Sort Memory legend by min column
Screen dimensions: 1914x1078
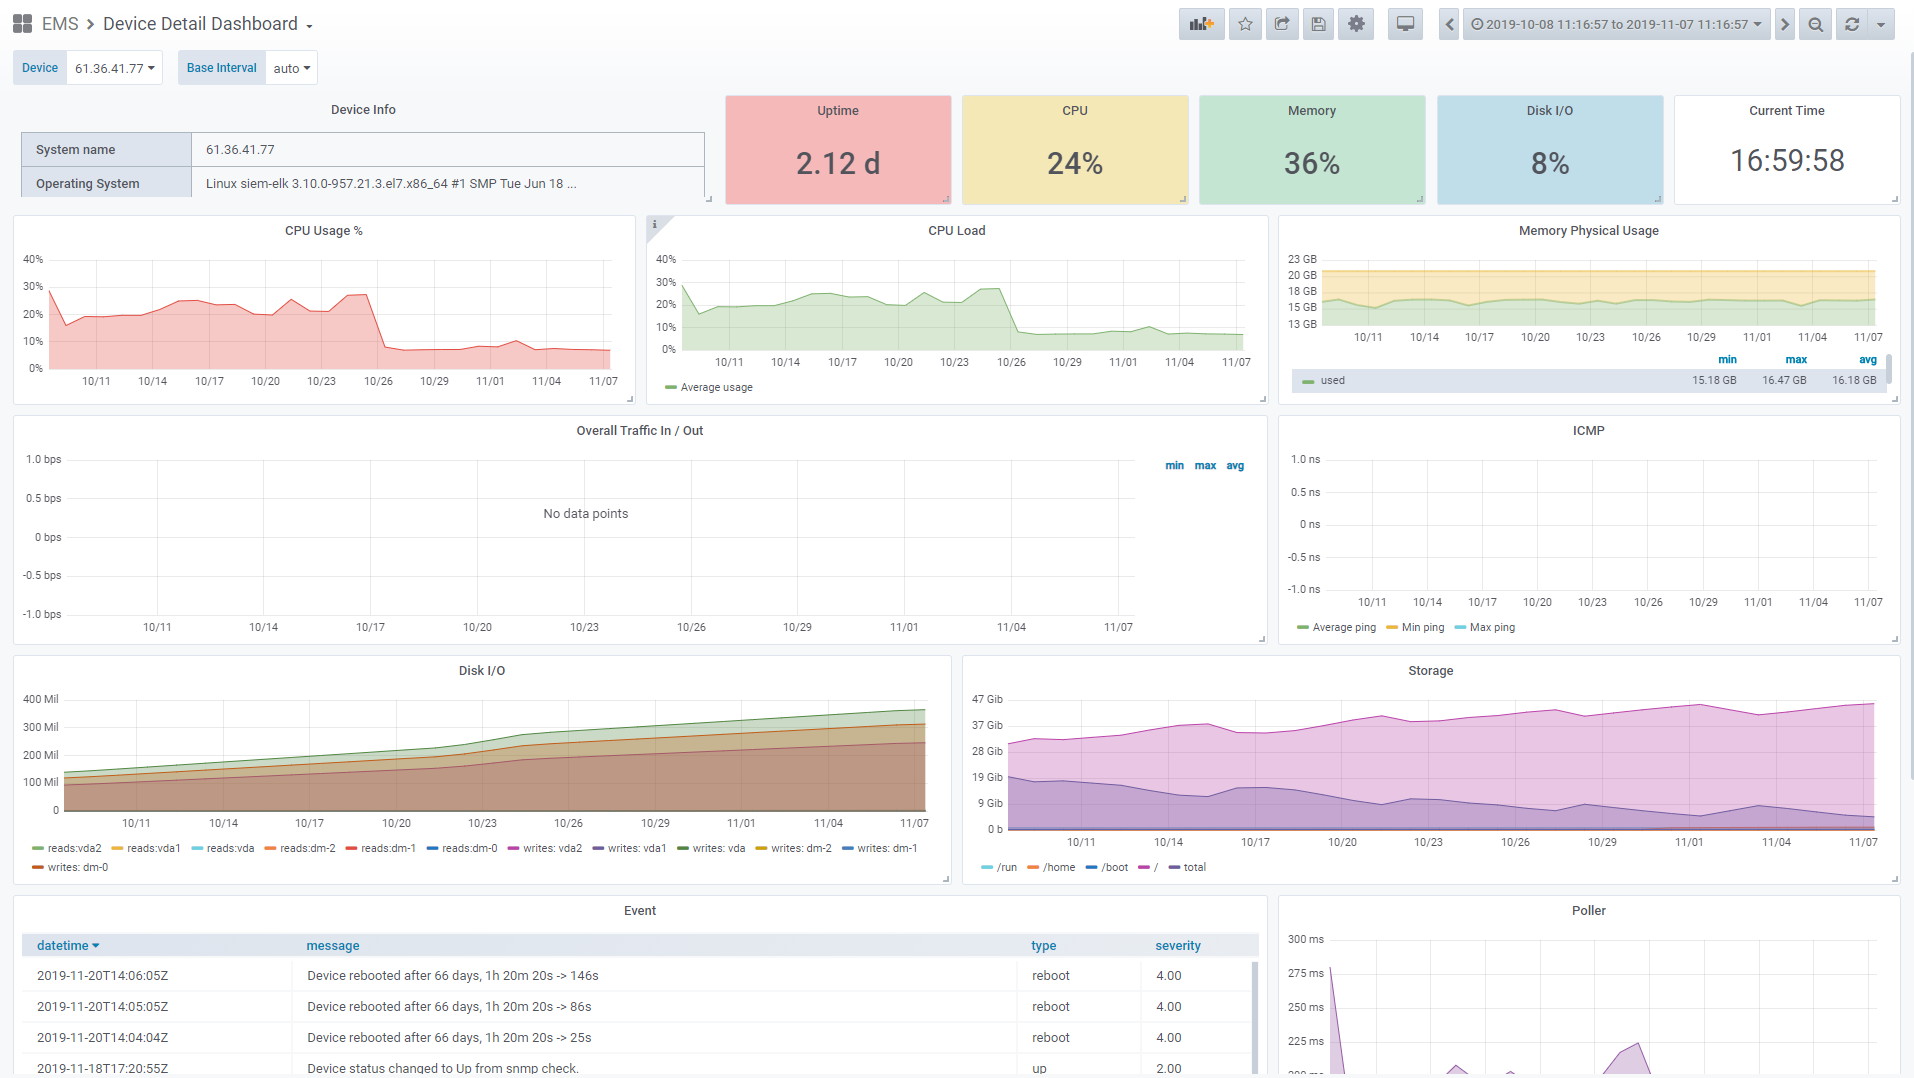coord(1727,360)
